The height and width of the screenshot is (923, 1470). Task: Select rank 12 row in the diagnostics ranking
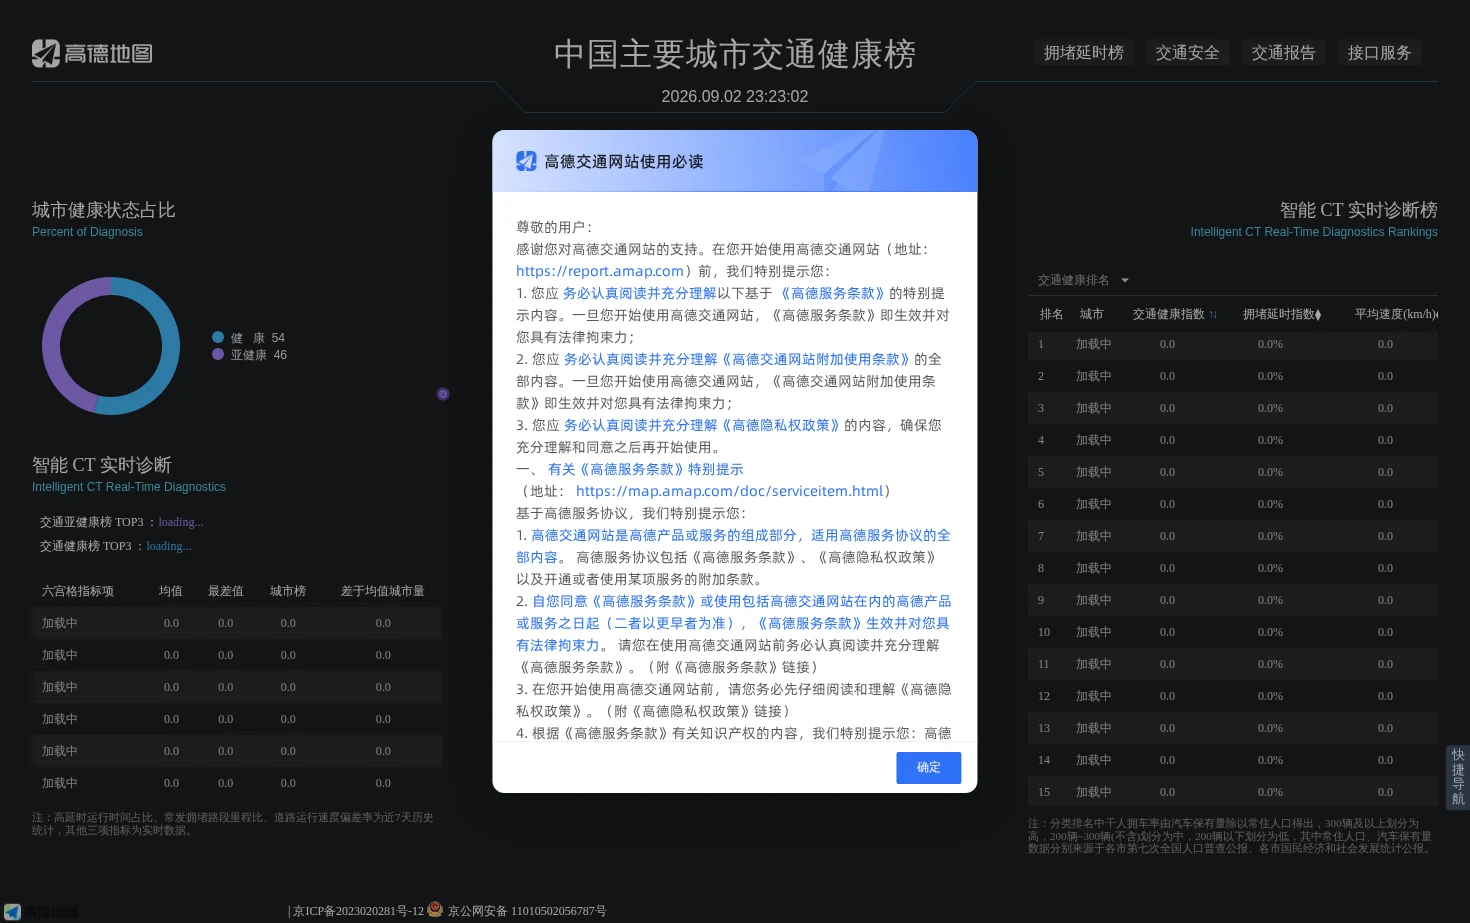click(x=1233, y=696)
